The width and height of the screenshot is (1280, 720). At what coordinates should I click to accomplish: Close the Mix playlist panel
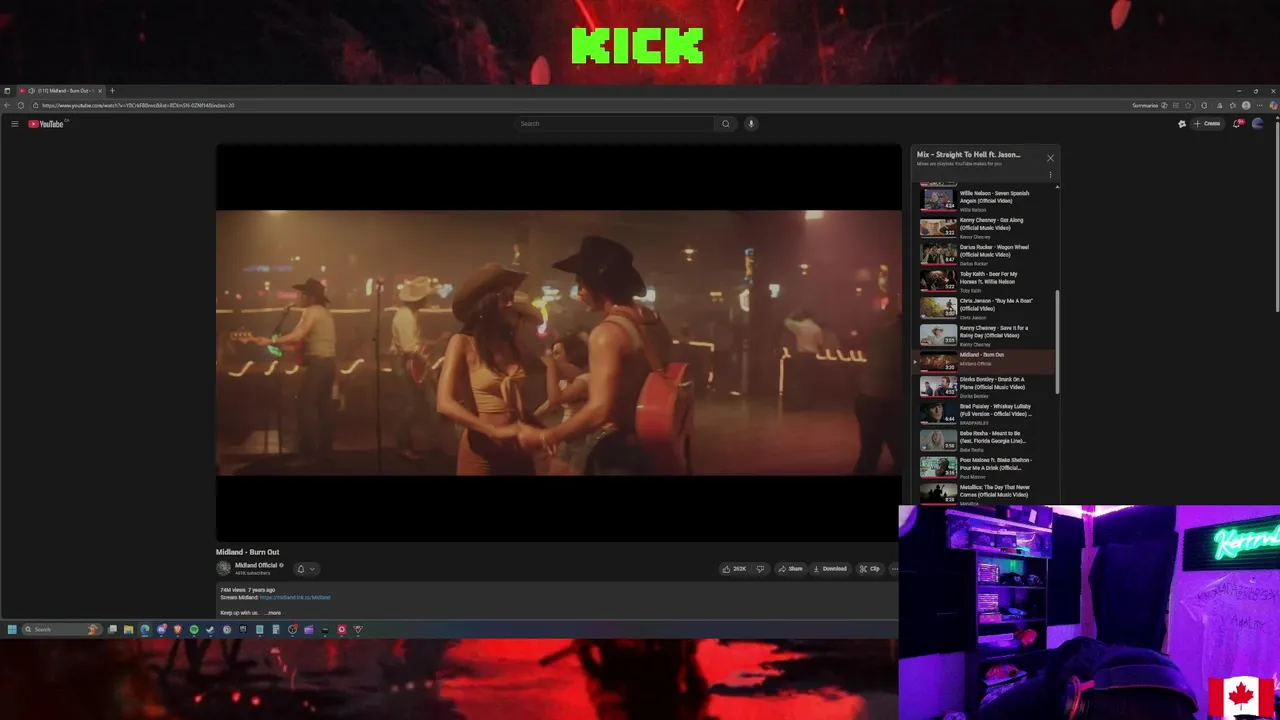click(1050, 158)
